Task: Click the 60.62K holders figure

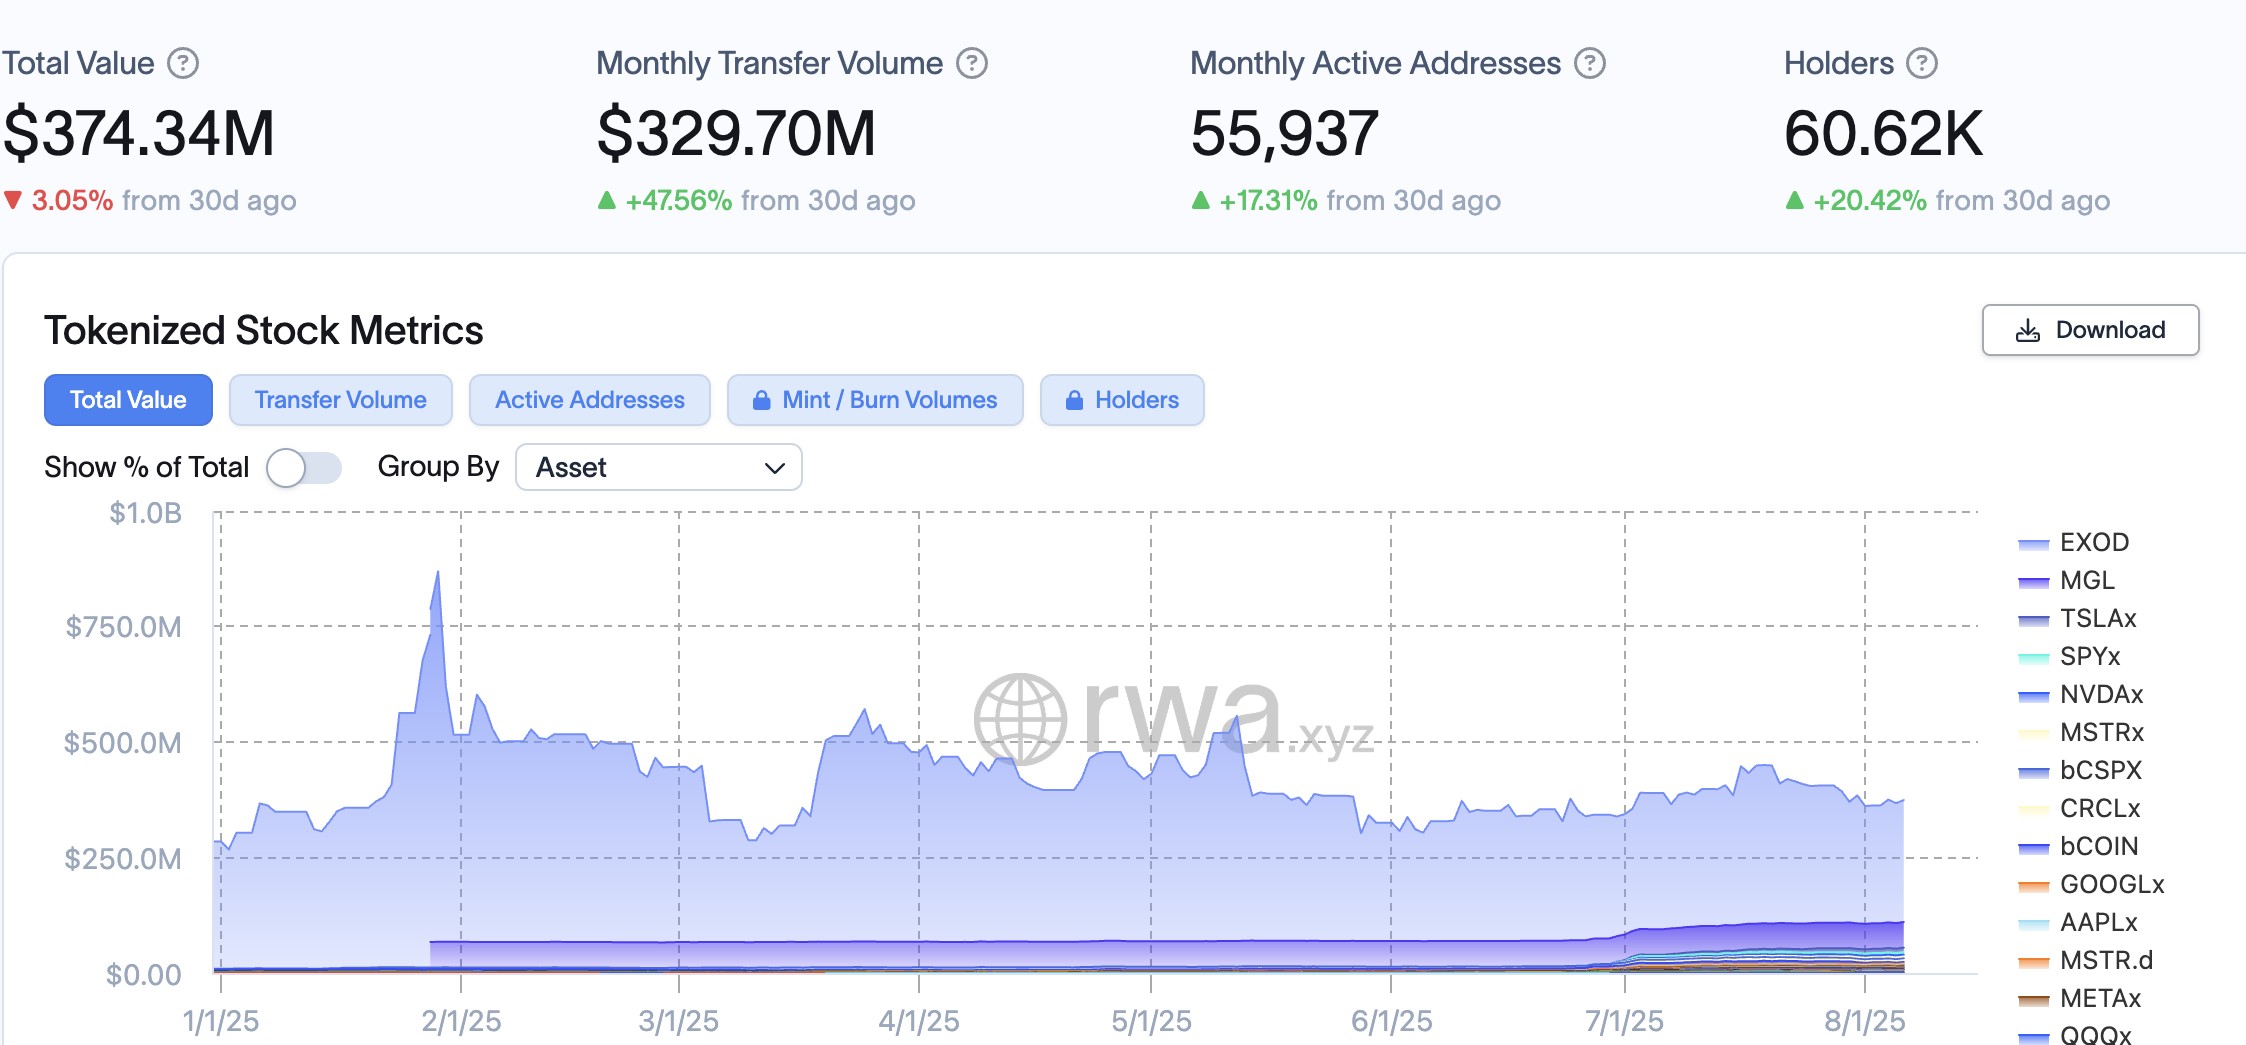Action: (x=1883, y=134)
